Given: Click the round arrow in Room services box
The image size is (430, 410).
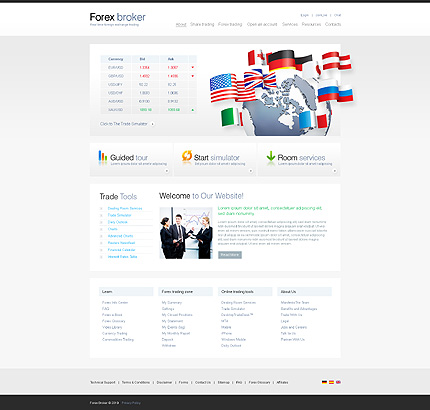Looking at the screenshot, I should click(335, 171).
